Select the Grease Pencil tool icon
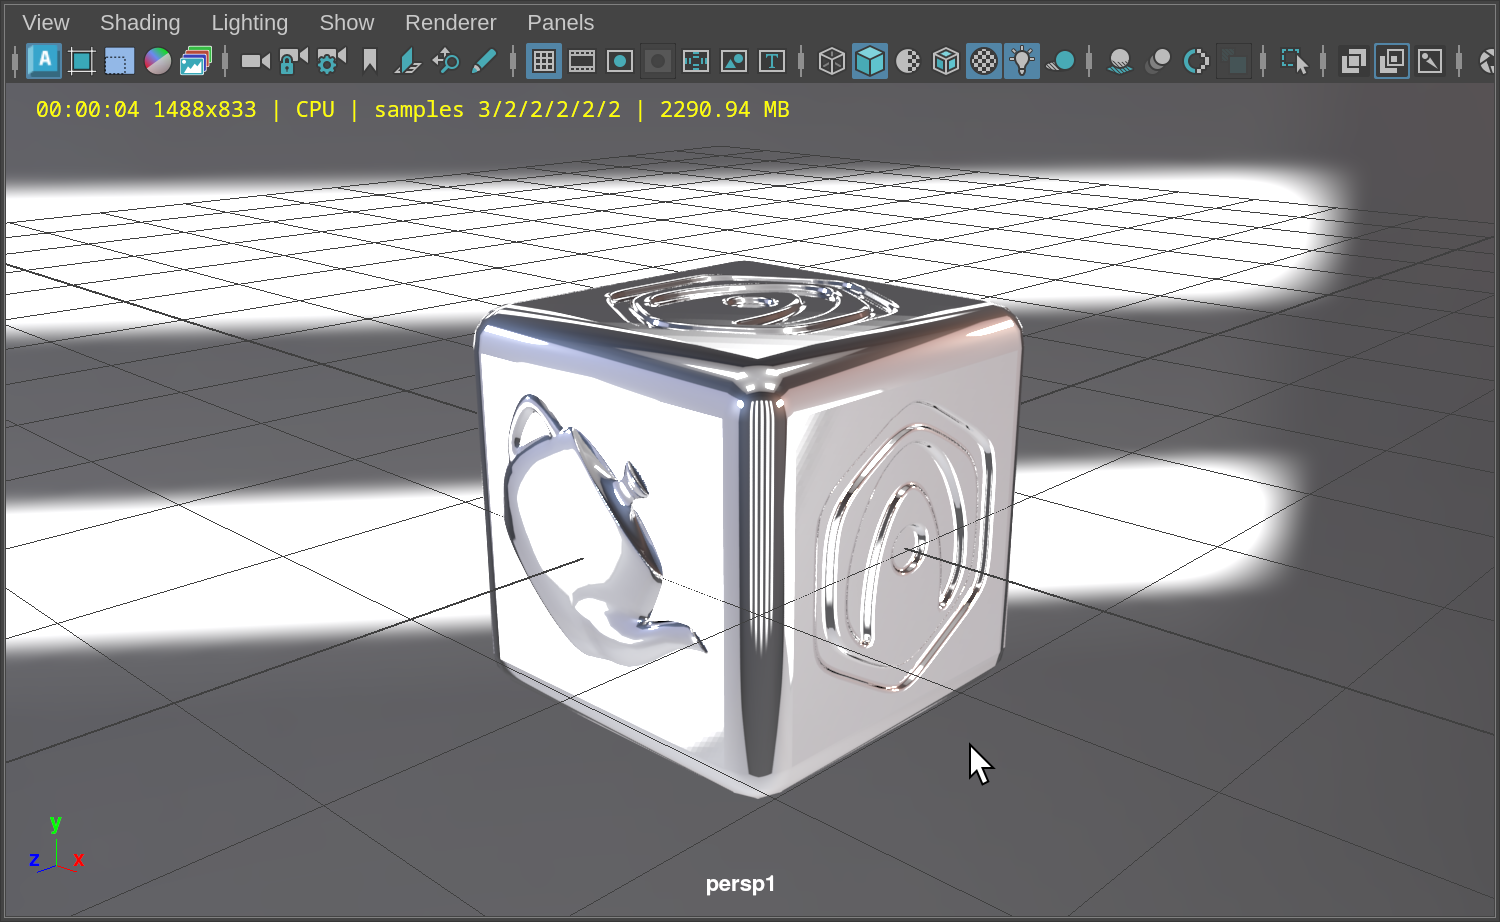1500x922 pixels. click(483, 61)
